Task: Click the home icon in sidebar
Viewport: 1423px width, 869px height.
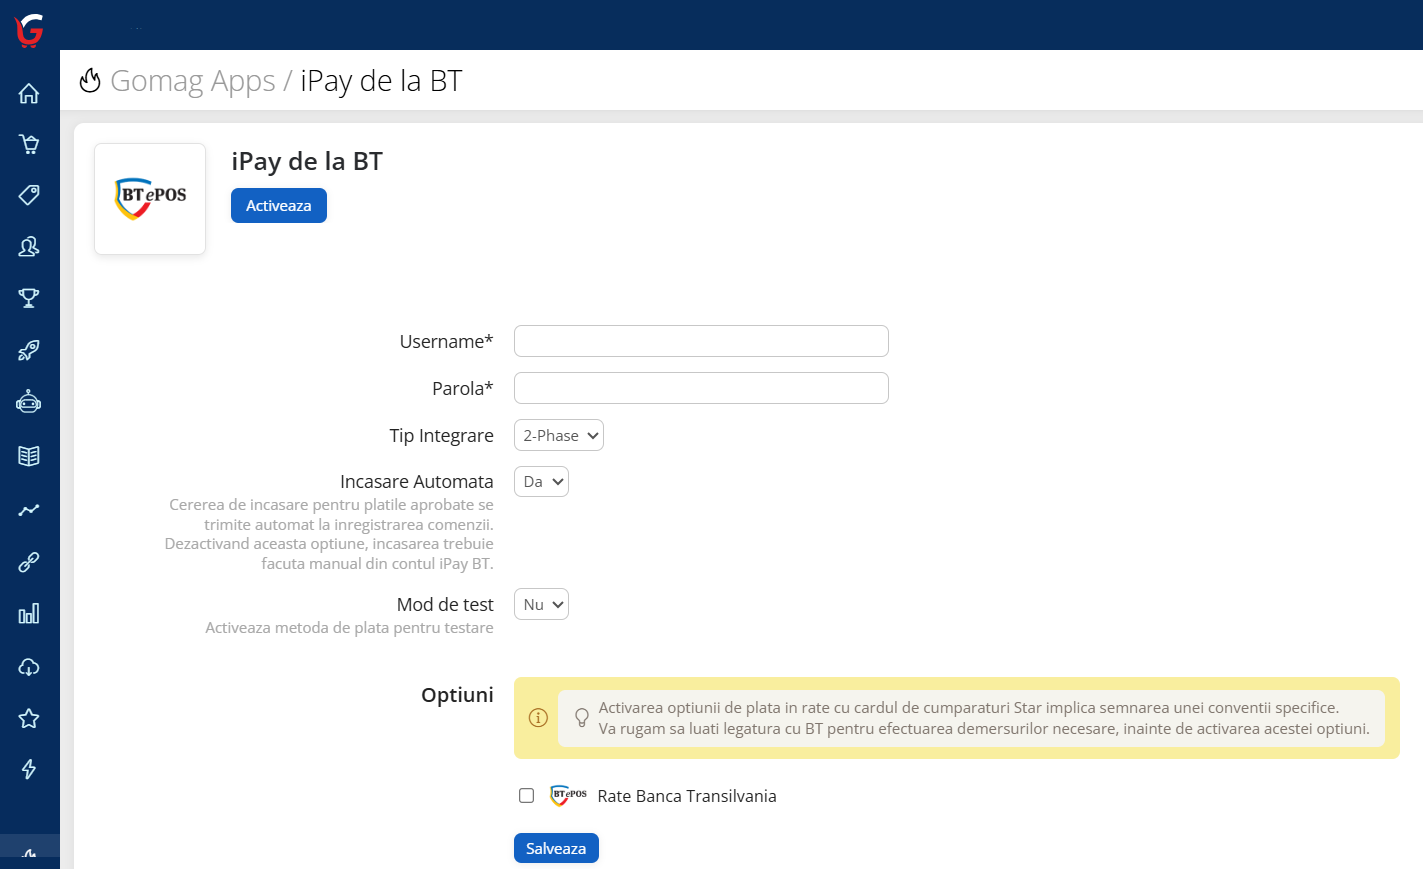Action: (x=29, y=93)
